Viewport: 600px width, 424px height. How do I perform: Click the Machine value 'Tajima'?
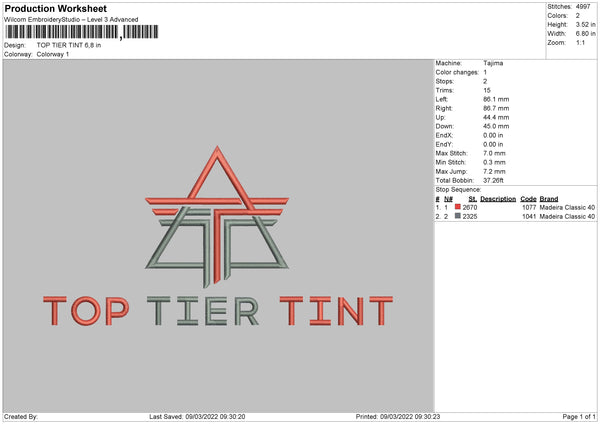click(493, 63)
